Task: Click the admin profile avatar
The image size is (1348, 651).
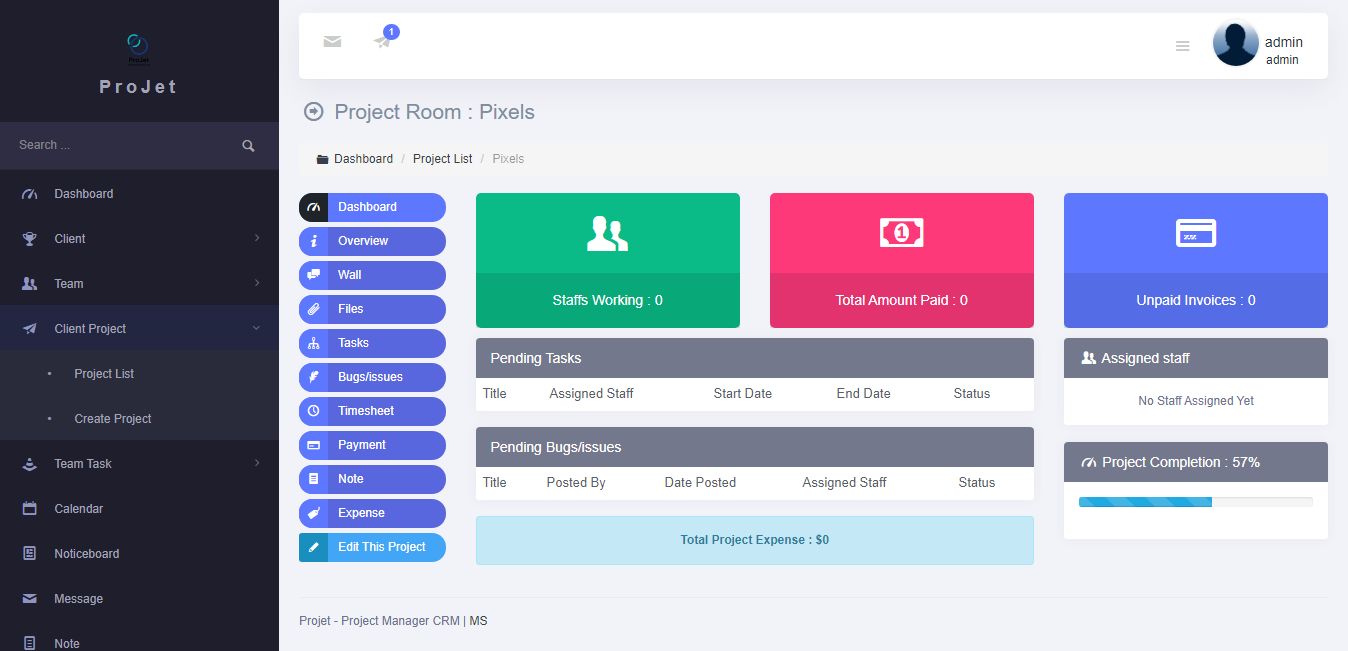Action: (1235, 45)
